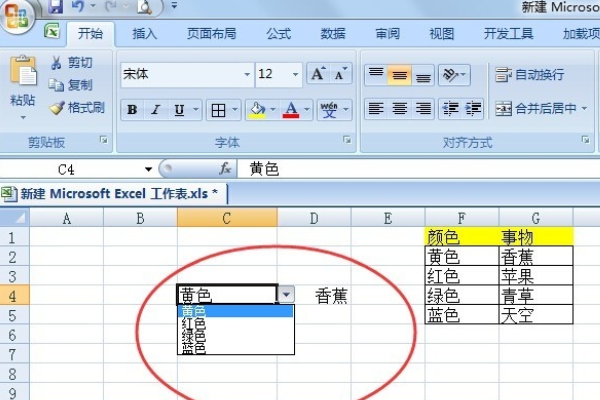Choose 红色 from the dropdown list
The image size is (600, 400).
point(236,323)
